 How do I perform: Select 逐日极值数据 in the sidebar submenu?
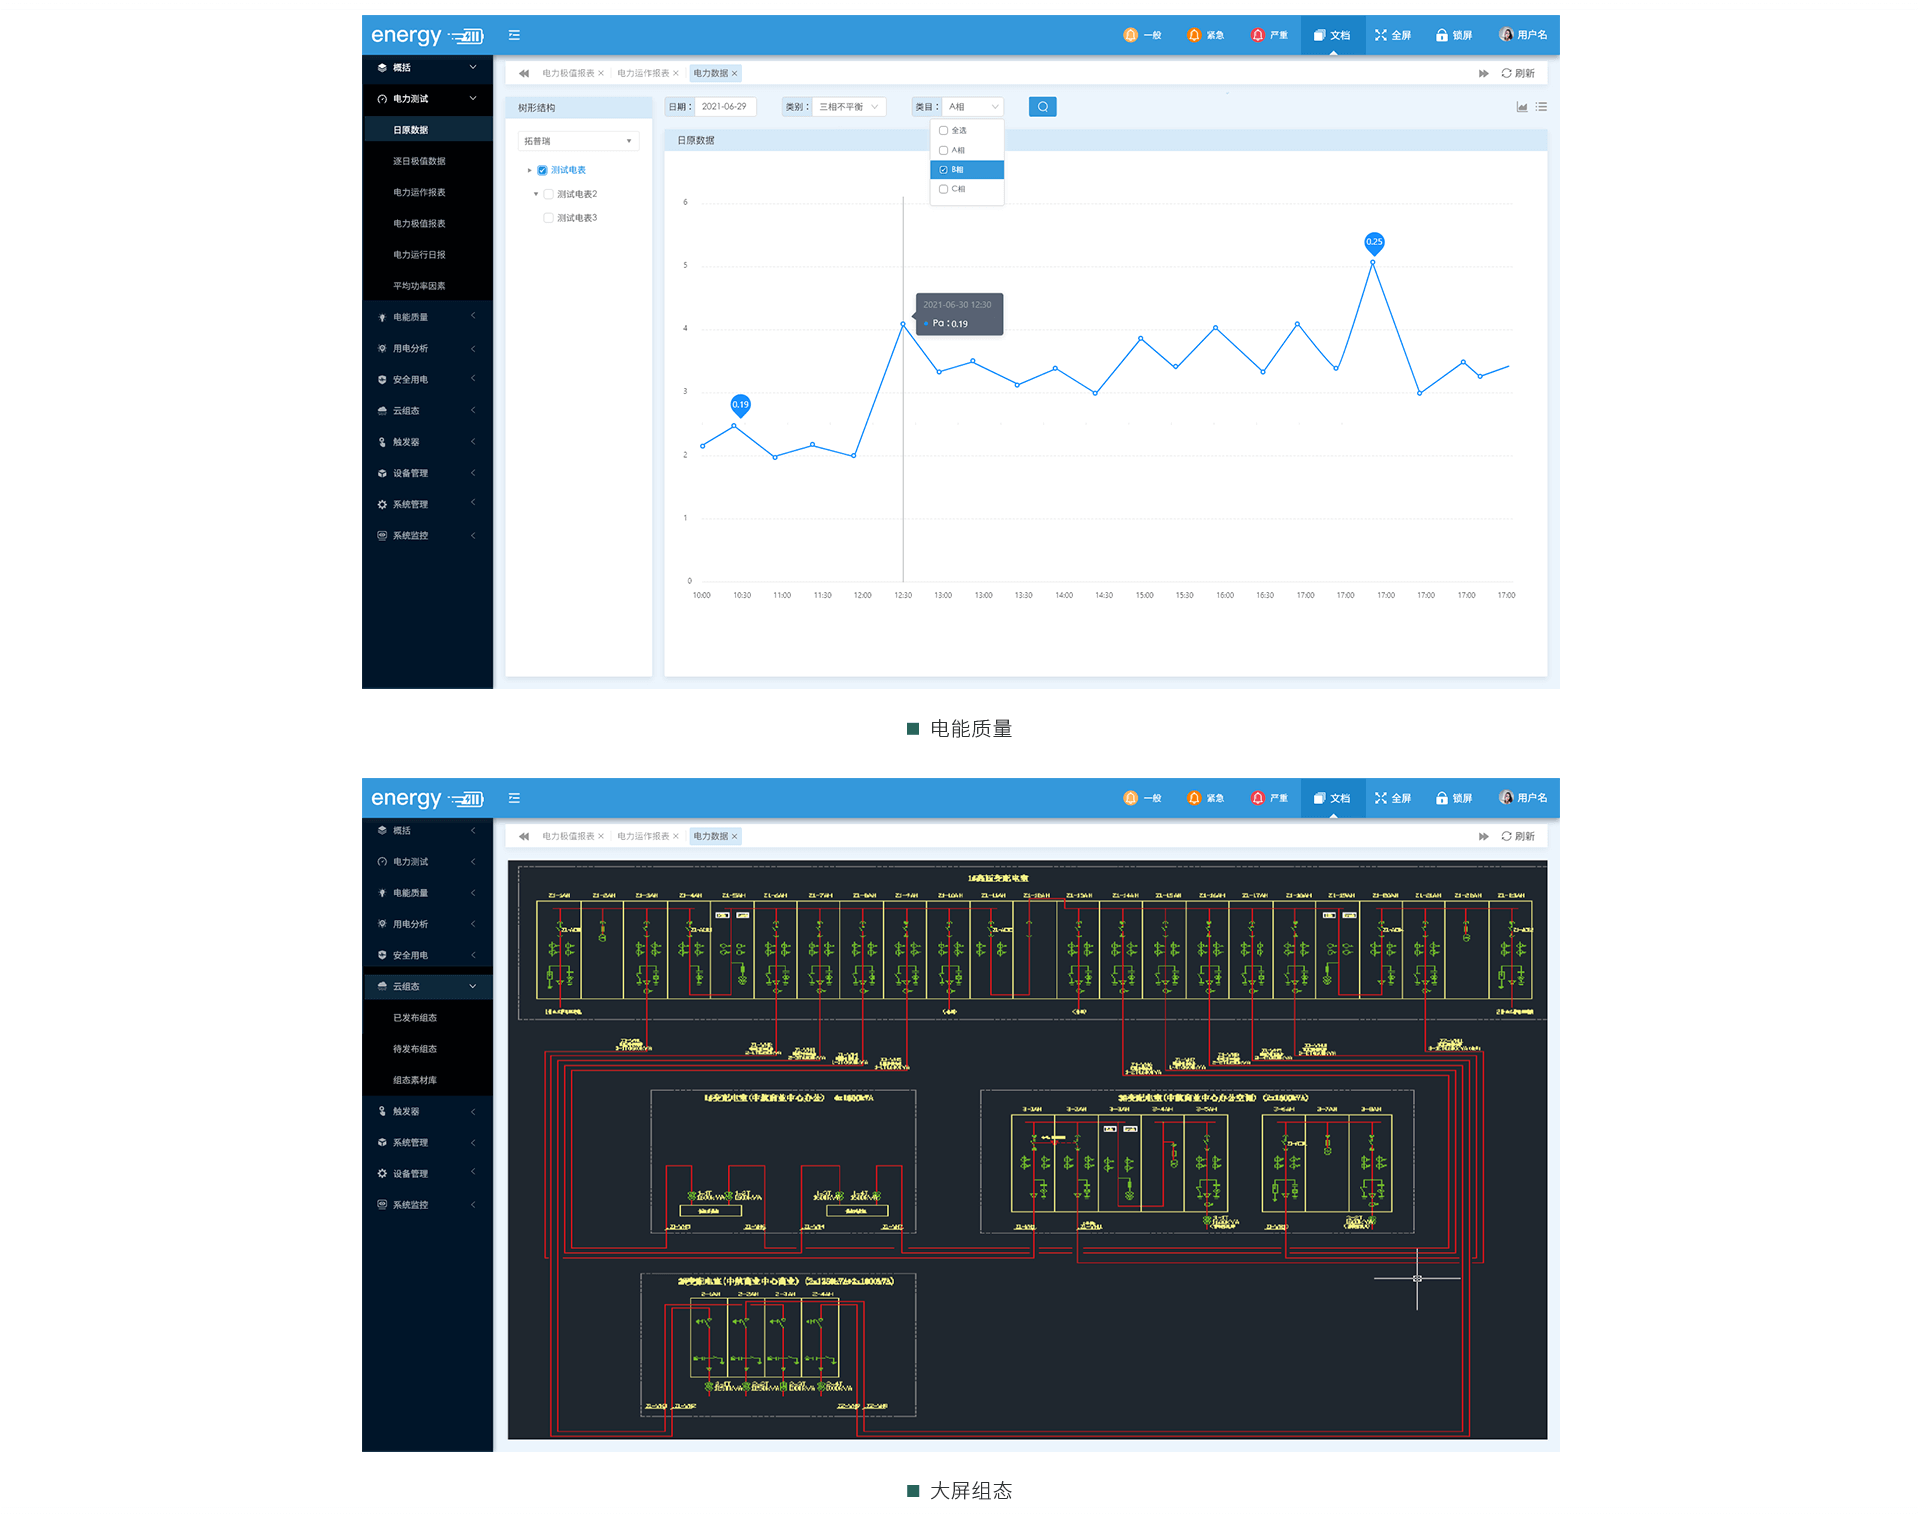click(419, 161)
